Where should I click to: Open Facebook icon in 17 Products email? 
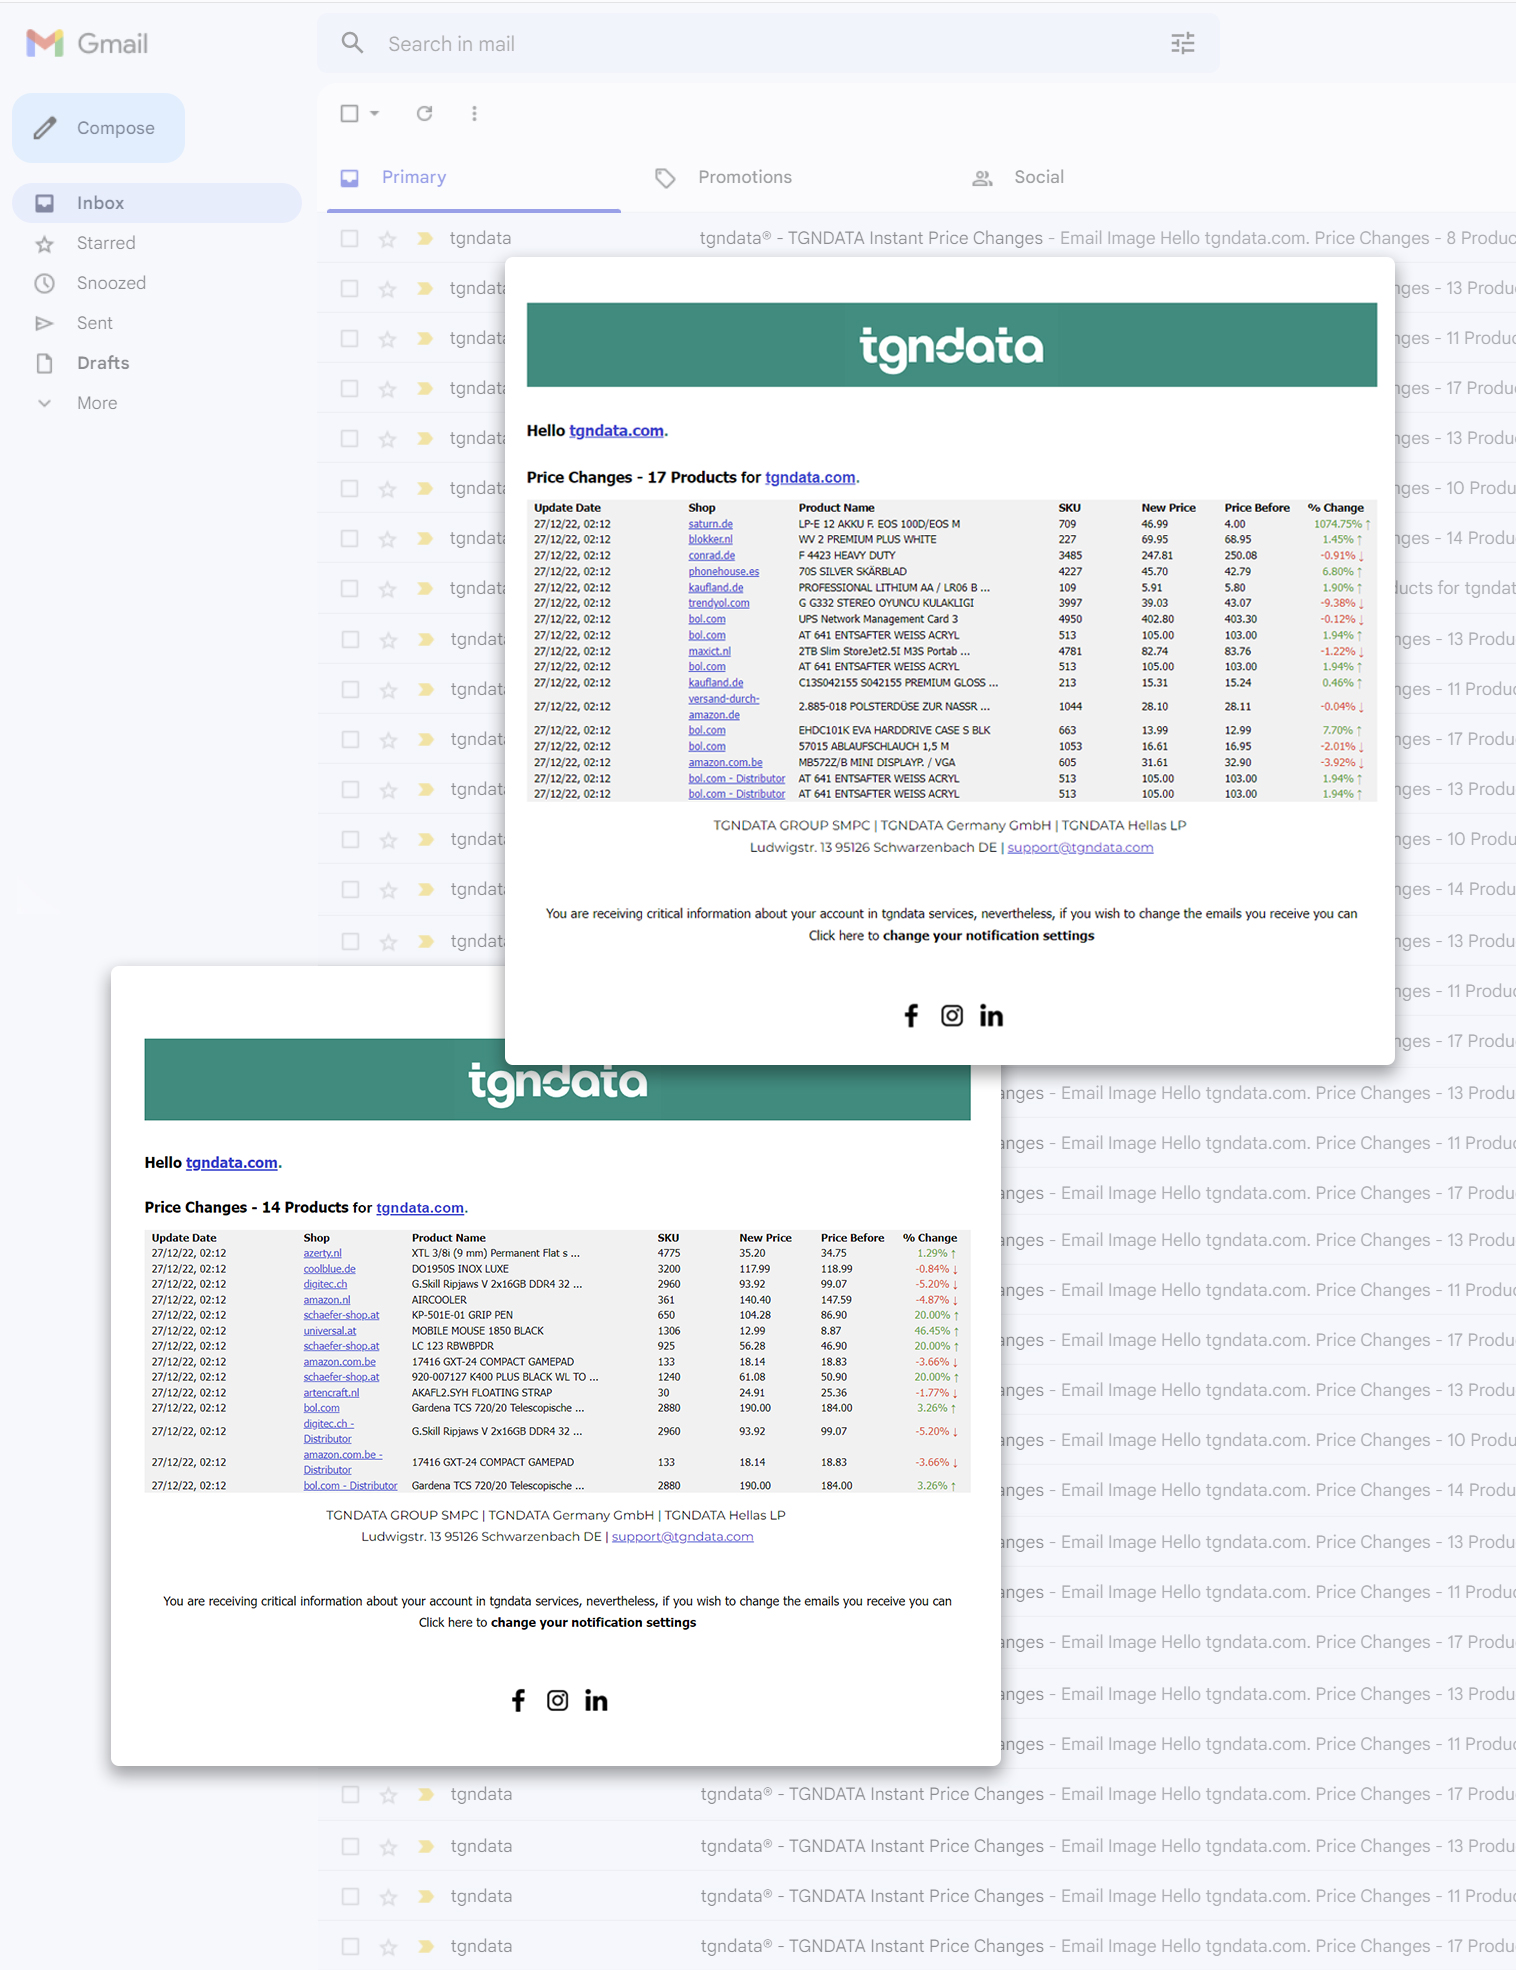[911, 1016]
